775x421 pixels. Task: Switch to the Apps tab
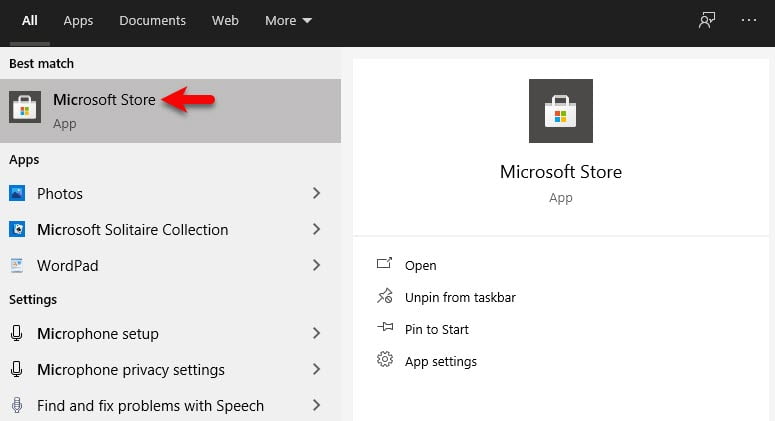[x=78, y=21]
